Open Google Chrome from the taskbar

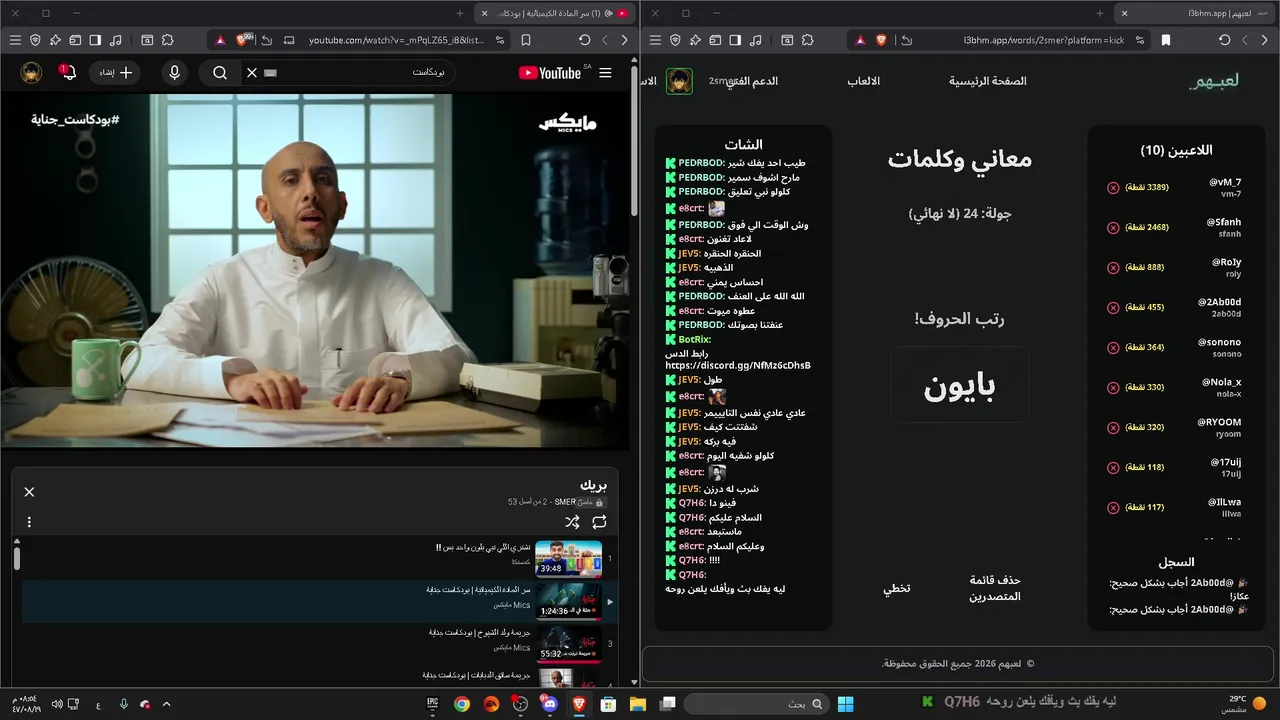click(x=462, y=704)
